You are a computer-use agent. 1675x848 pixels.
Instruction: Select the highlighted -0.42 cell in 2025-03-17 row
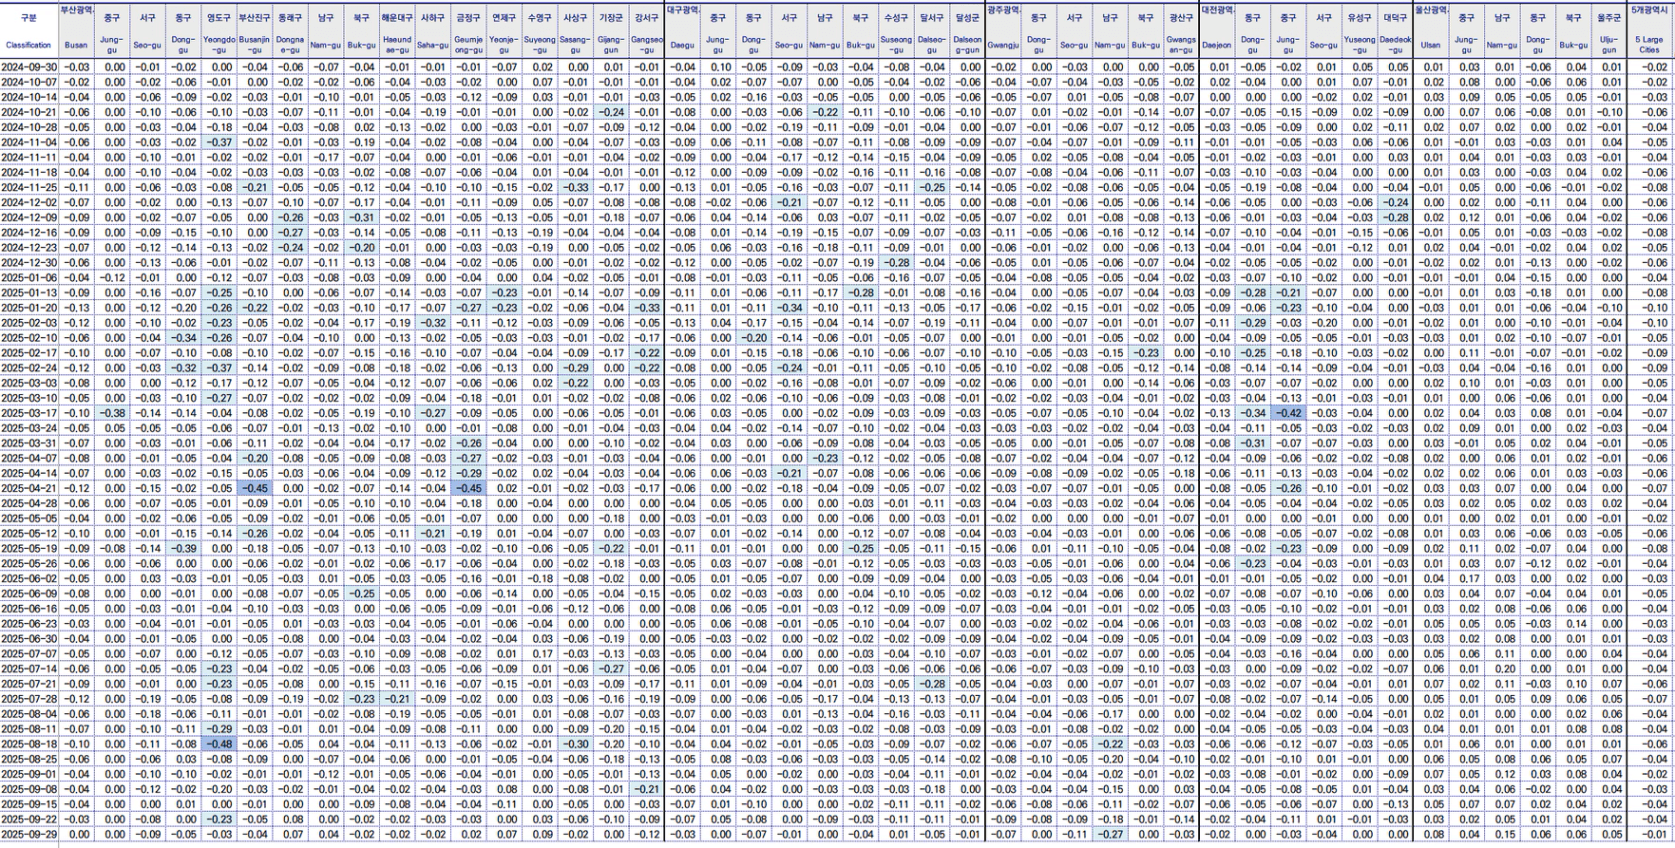(1288, 413)
